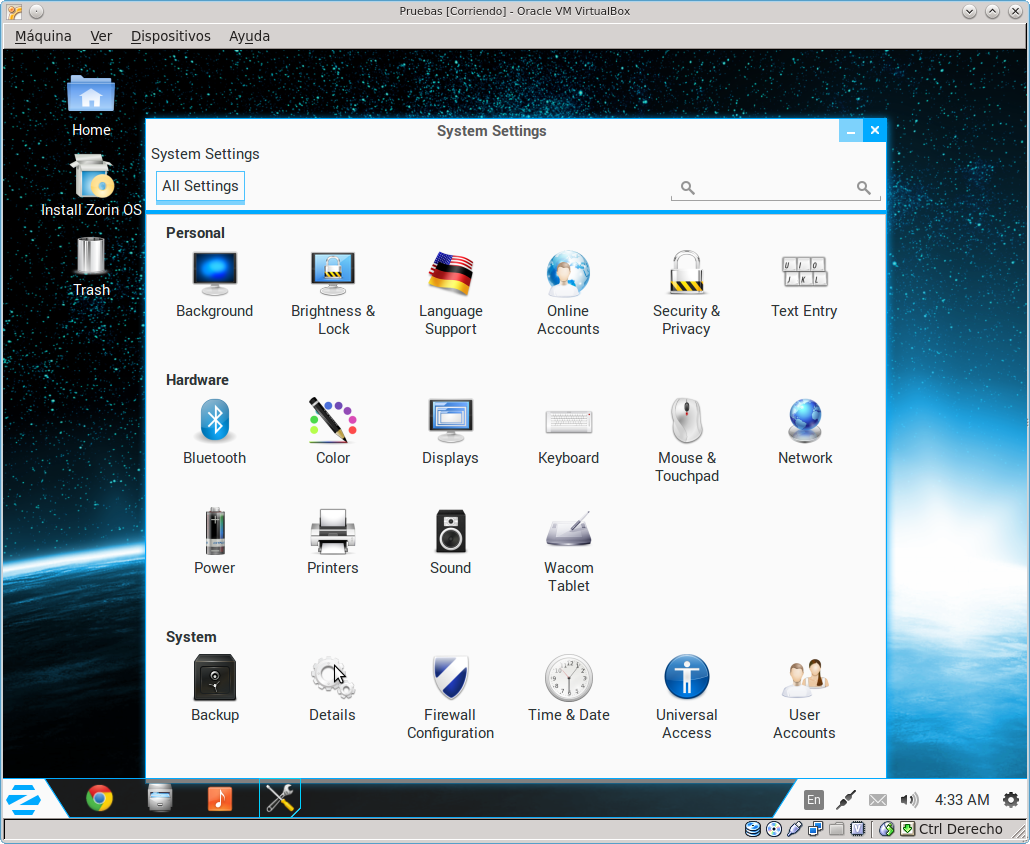
Task: Open the Máquina menu
Action: point(43,36)
